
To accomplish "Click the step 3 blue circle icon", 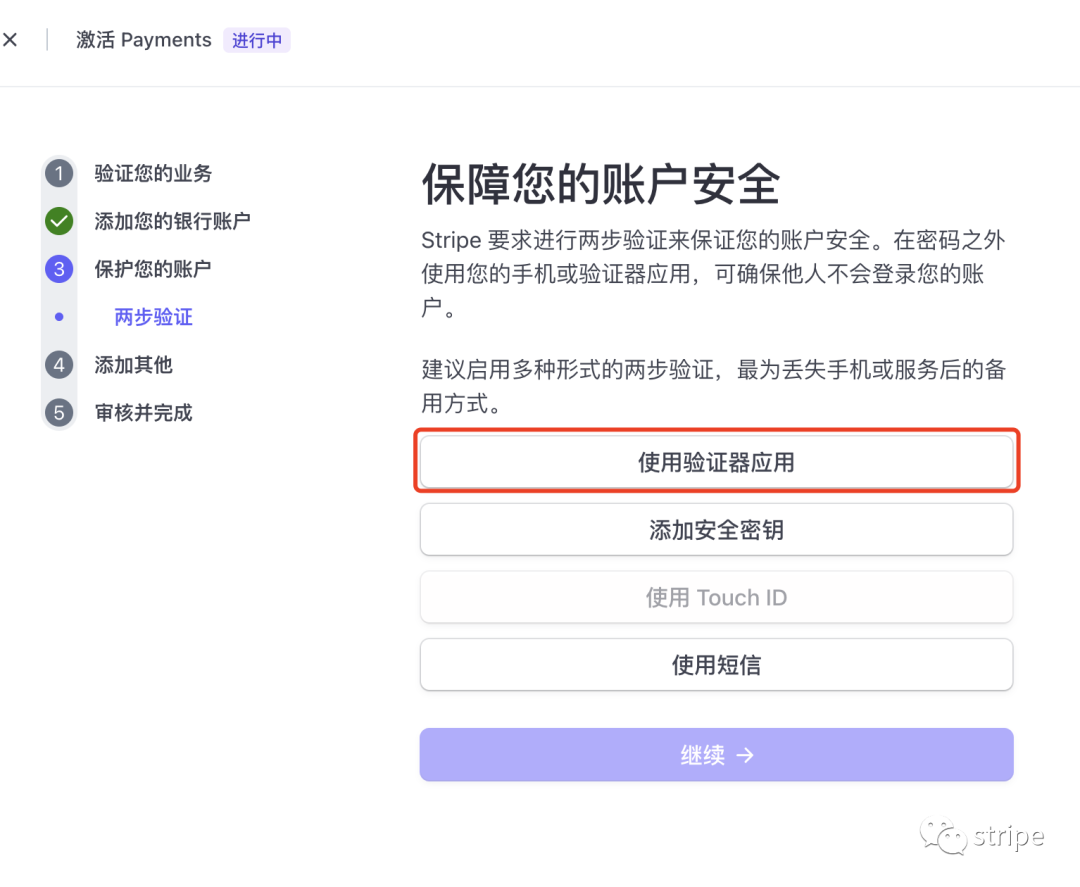I will (59, 269).
